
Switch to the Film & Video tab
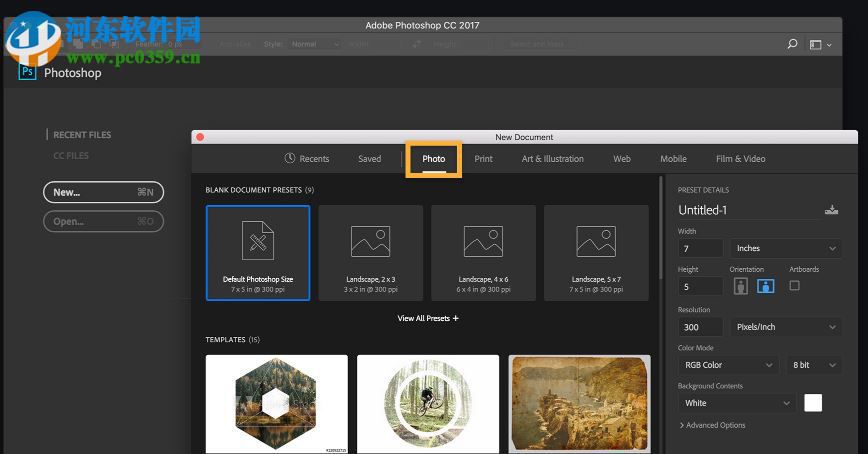pos(740,158)
